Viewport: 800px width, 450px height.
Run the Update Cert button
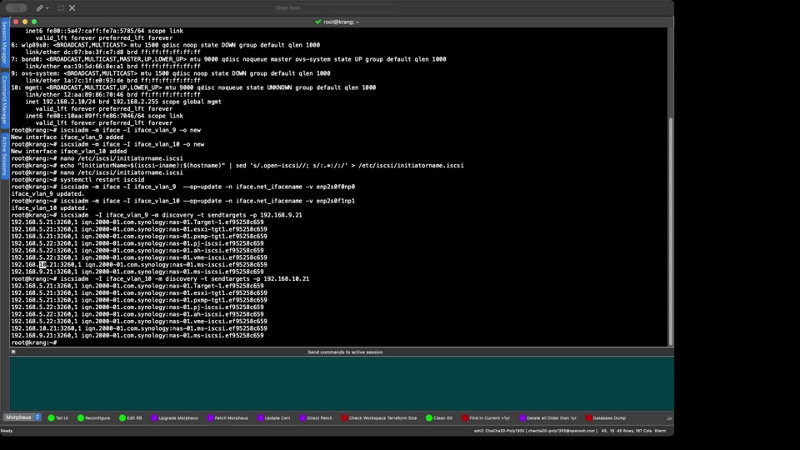pyautogui.click(x=274, y=418)
